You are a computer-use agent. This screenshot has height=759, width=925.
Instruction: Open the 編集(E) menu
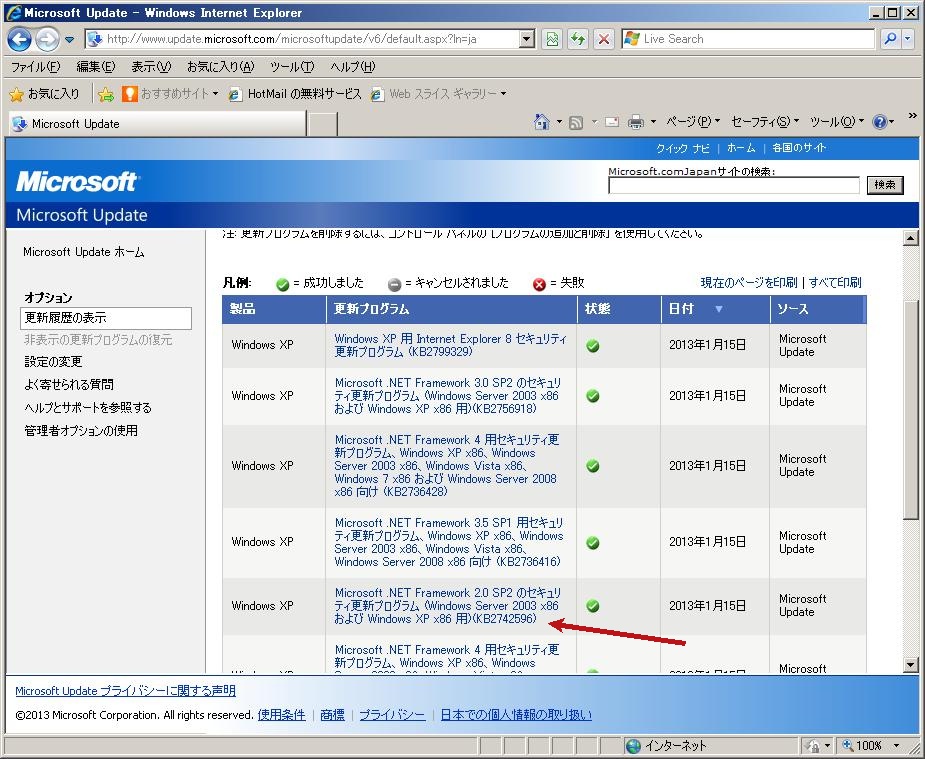[96, 67]
